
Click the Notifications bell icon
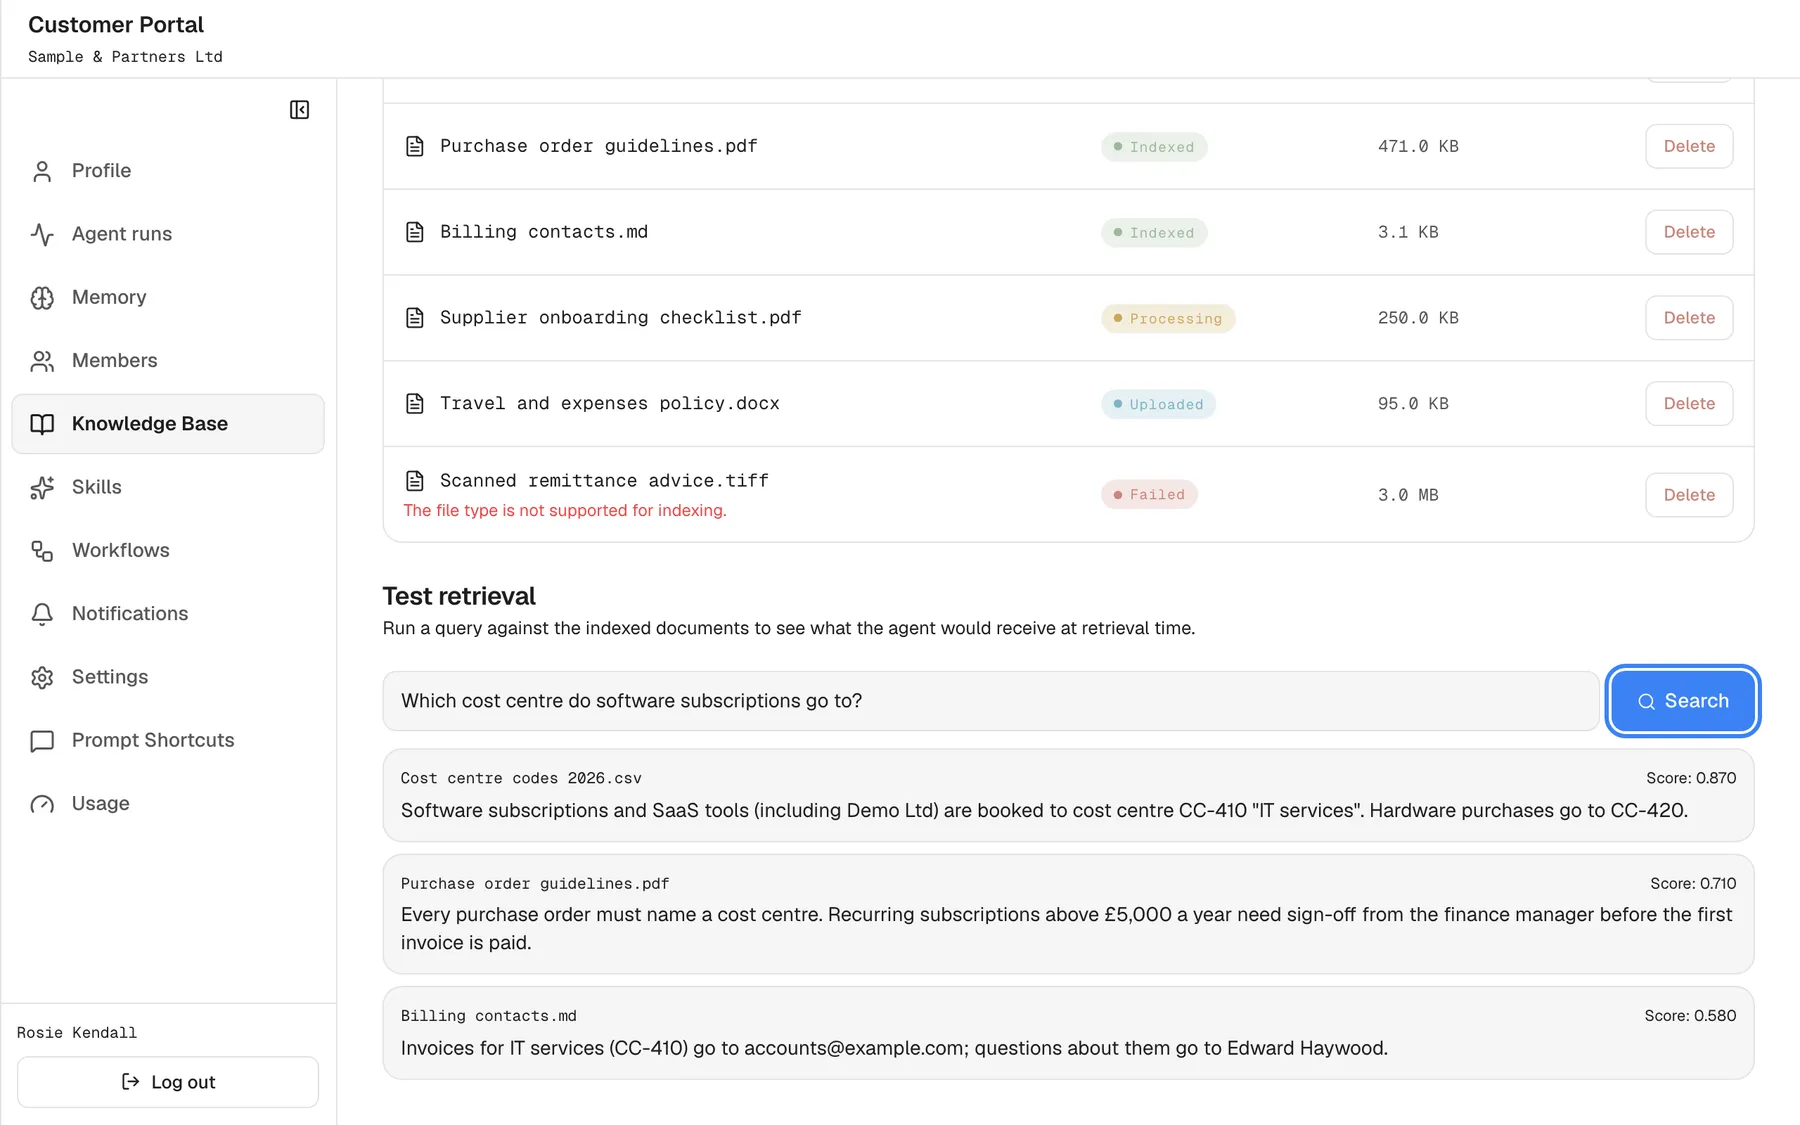(x=42, y=614)
